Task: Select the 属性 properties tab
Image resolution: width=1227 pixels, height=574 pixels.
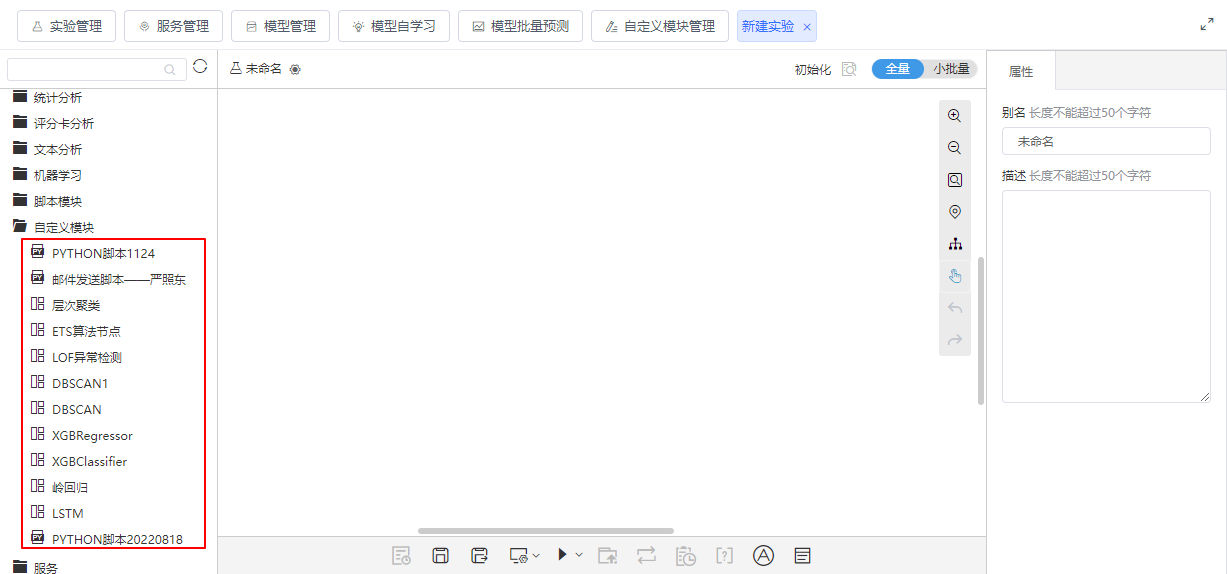Action: tap(1021, 71)
